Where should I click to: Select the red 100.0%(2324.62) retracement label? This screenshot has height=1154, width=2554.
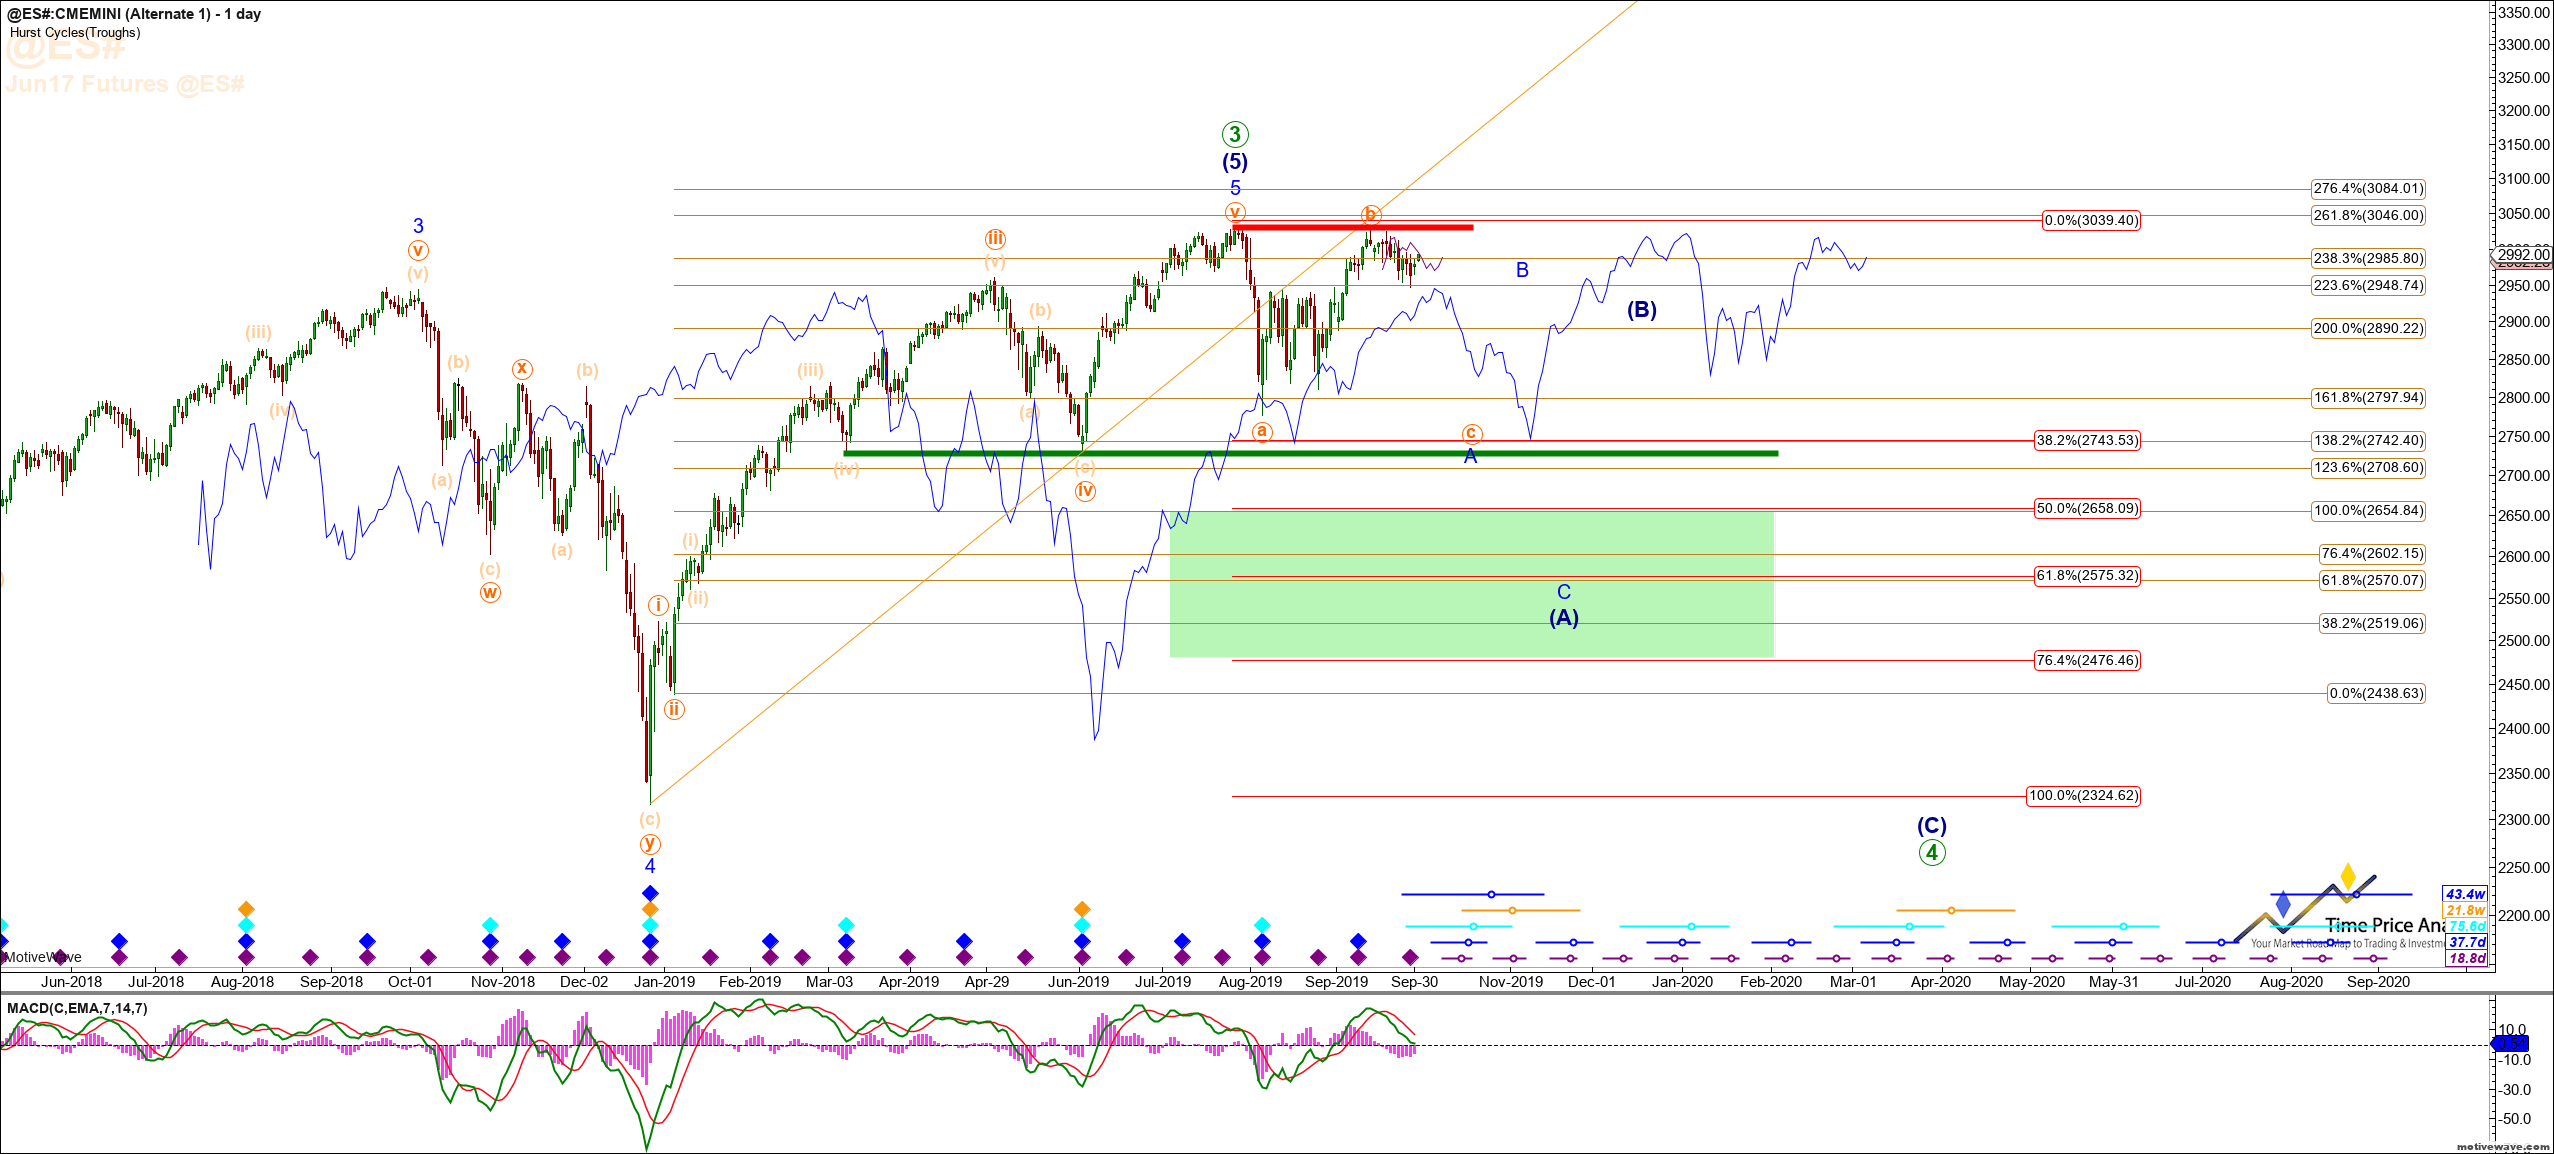coord(2083,796)
